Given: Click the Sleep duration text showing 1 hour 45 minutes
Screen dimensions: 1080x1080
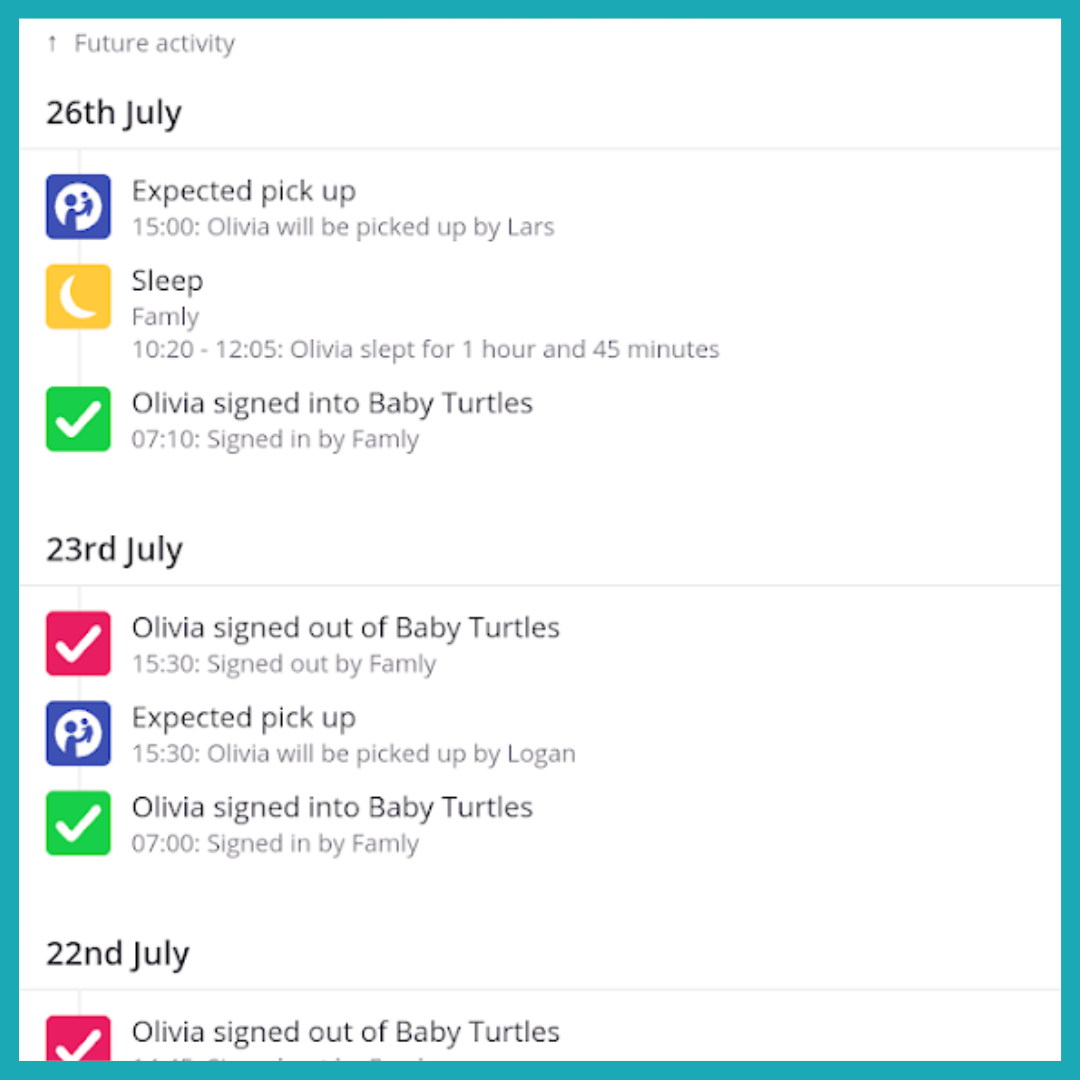Looking at the screenshot, I should (x=424, y=349).
